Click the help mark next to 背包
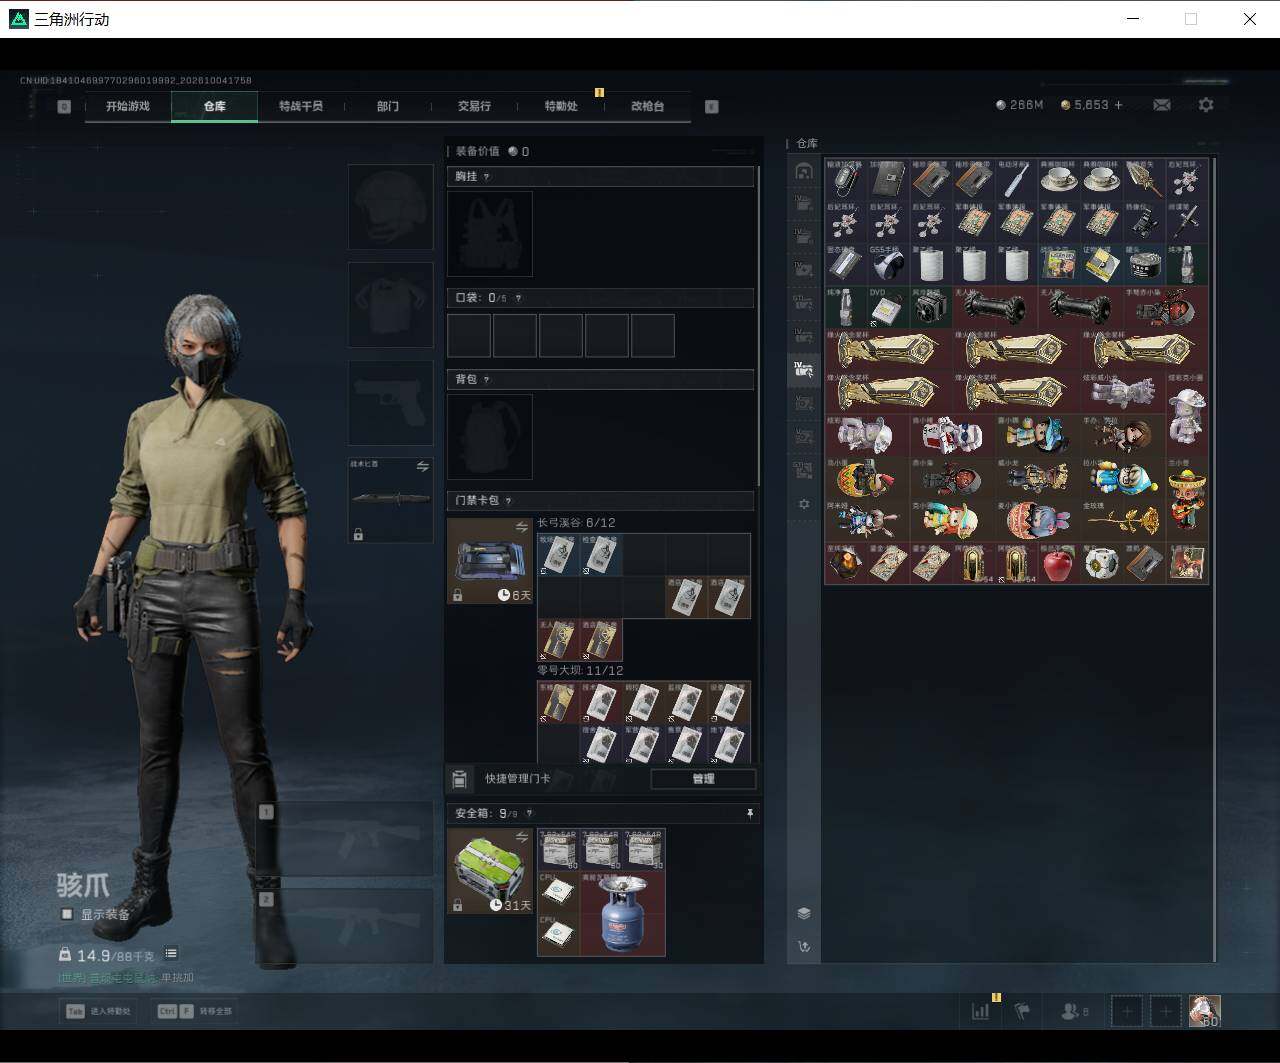Viewport: 1280px width, 1063px height. 486,380
